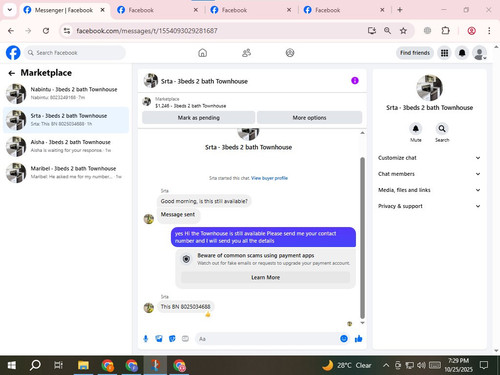Image resolution: width=500 pixels, height=375 pixels.
Task: Open site information icon in address bar
Action: pyautogui.click(x=67, y=31)
